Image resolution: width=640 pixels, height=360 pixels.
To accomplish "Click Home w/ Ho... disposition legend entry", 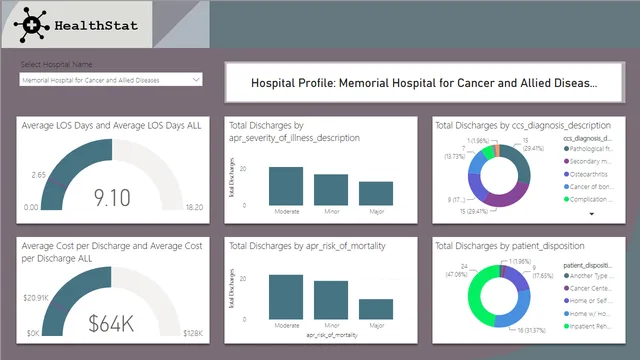I will click(x=587, y=314).
